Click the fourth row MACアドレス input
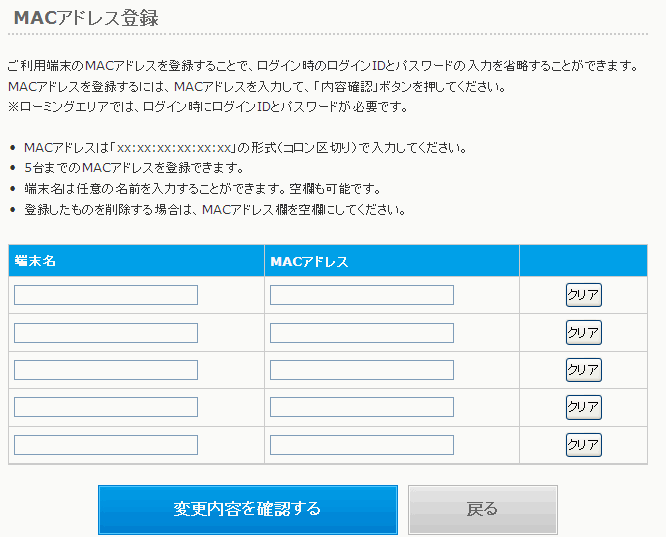 pos(362,407)
